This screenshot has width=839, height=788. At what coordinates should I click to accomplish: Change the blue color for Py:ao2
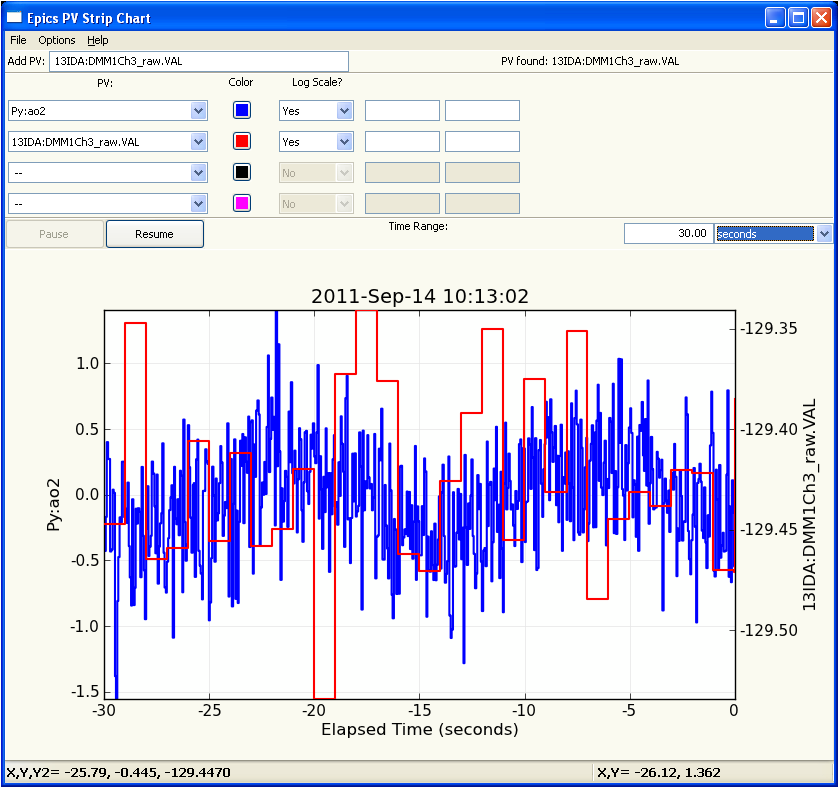point(241,109)
